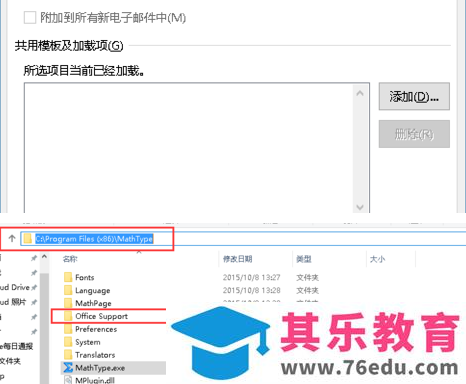
Task: Click the MathPage folder icon
Action: [68, 303]
